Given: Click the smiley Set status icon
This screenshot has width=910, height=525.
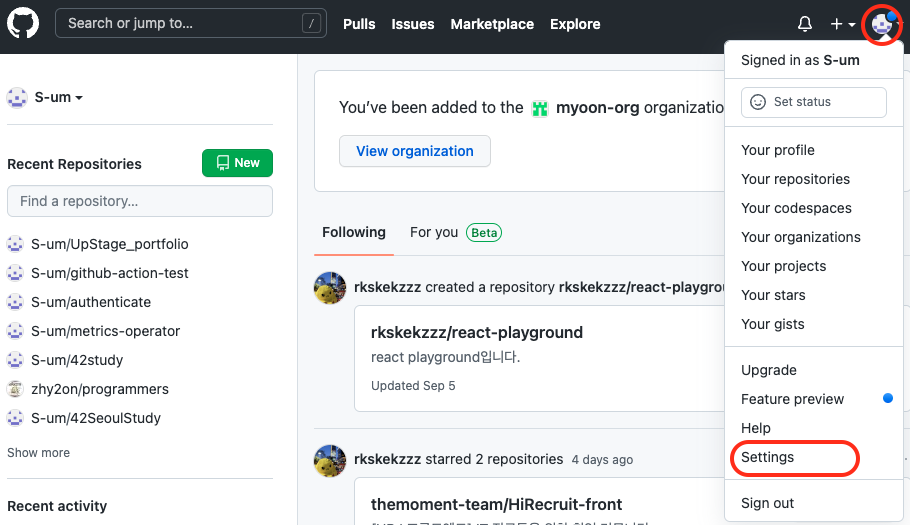Looking at the screenshot, I should (758, 102).
